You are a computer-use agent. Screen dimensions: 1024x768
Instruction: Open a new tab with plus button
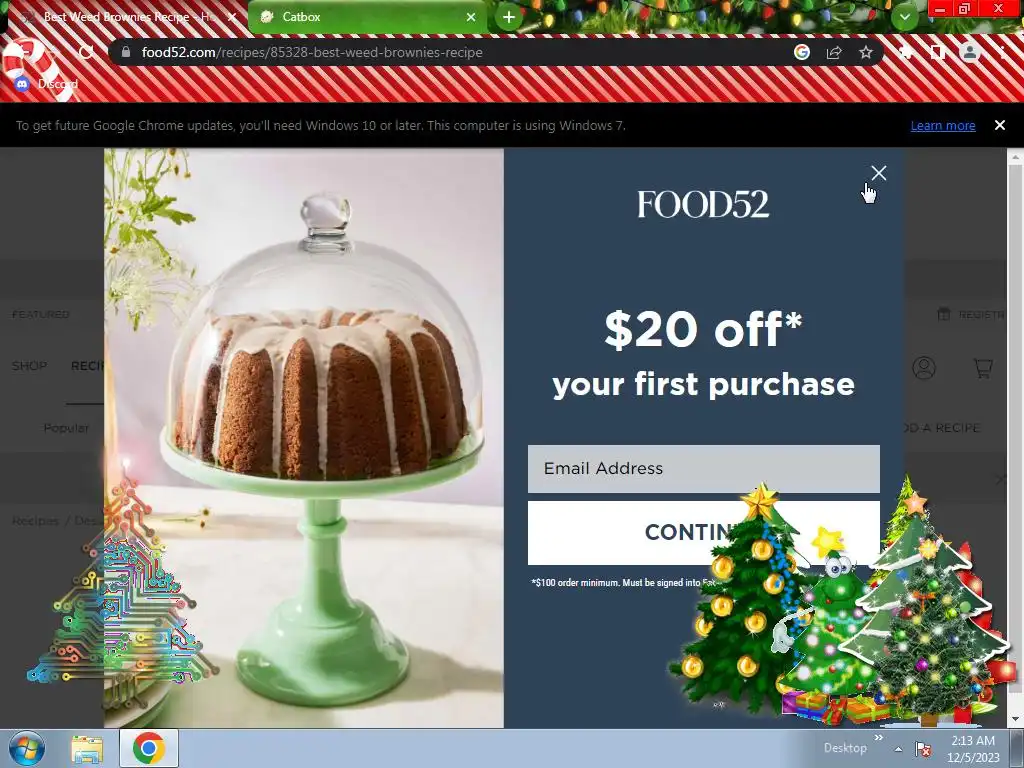click(509, 17)
